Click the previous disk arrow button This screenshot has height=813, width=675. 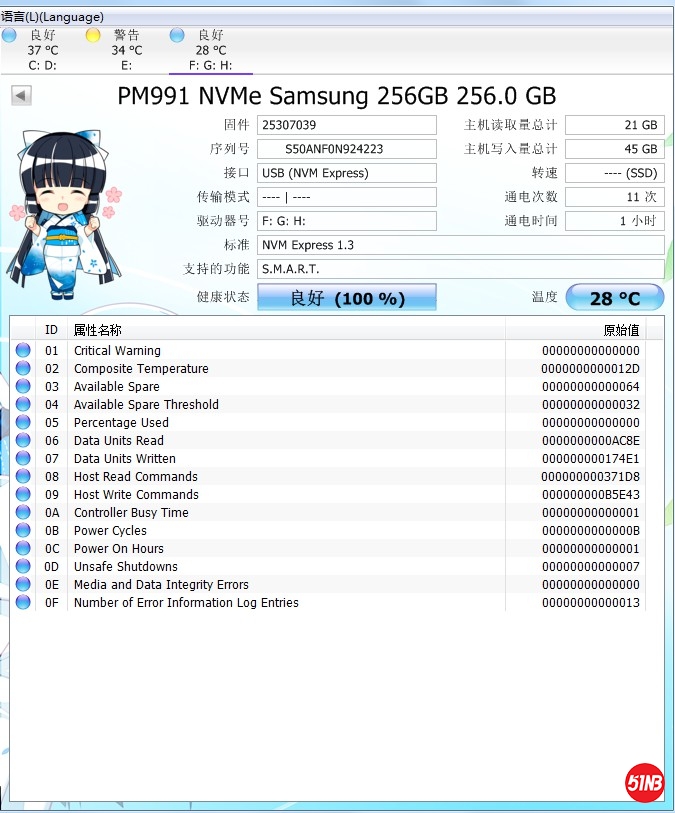pyautogui.click(x=21, y=95)
